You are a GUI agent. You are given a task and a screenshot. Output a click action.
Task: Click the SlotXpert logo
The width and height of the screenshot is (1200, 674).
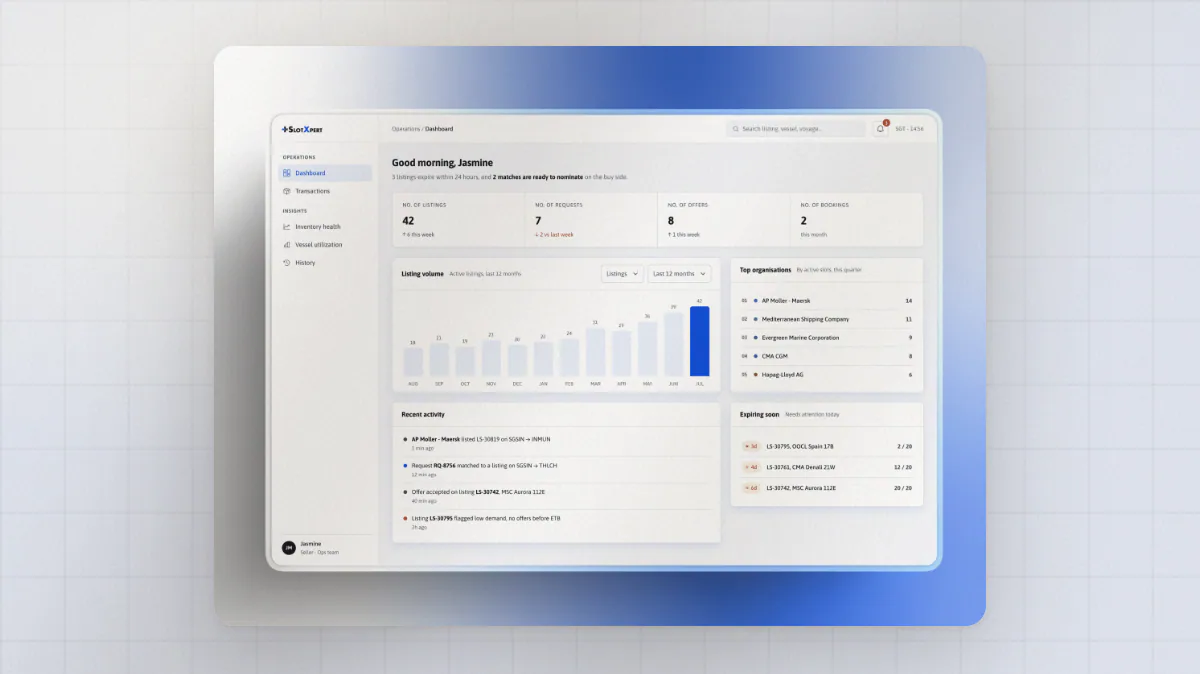302,129
